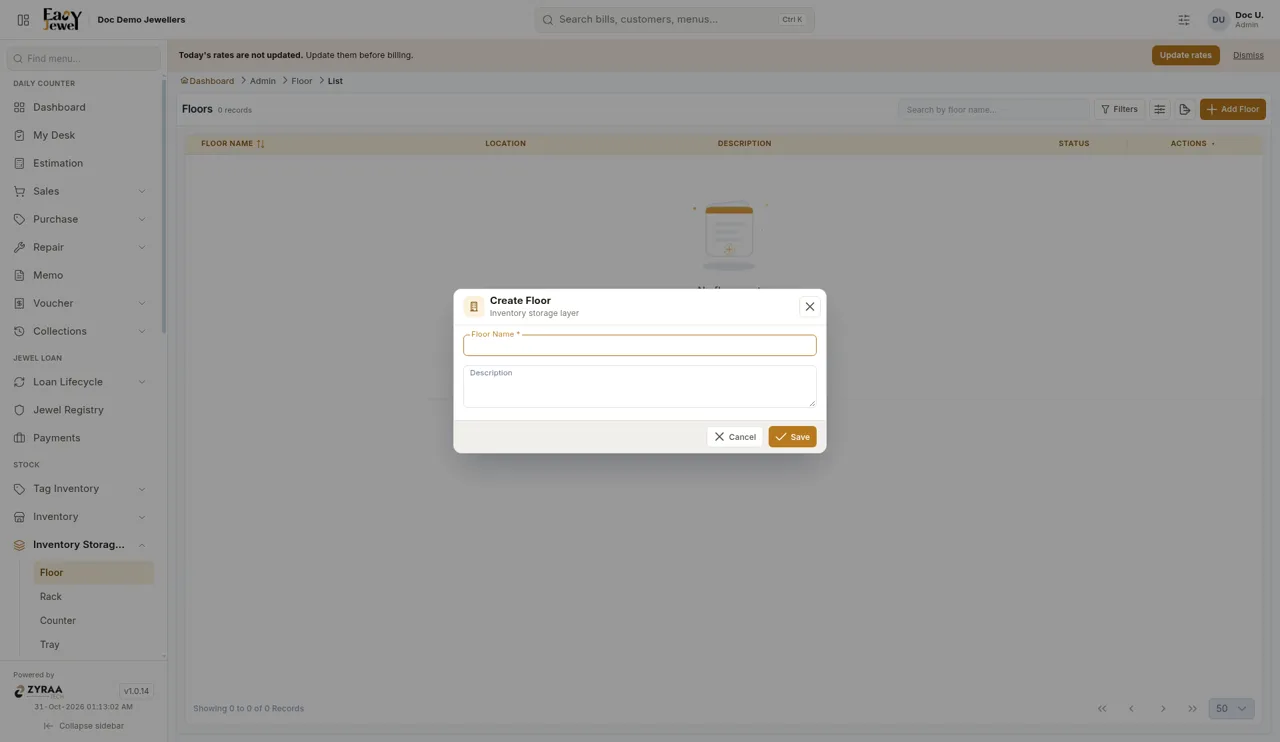The height and width of the screenshot is (742, 1280).
Task: Select Rack under Inventory Storage
Action: [x=94, y=597]
